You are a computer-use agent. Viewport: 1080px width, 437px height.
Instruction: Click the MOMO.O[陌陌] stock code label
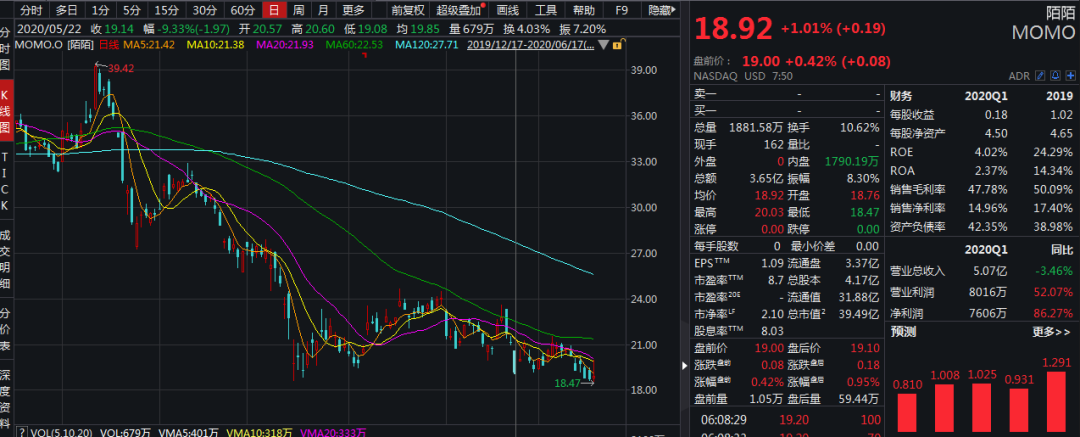click(55, 45)
